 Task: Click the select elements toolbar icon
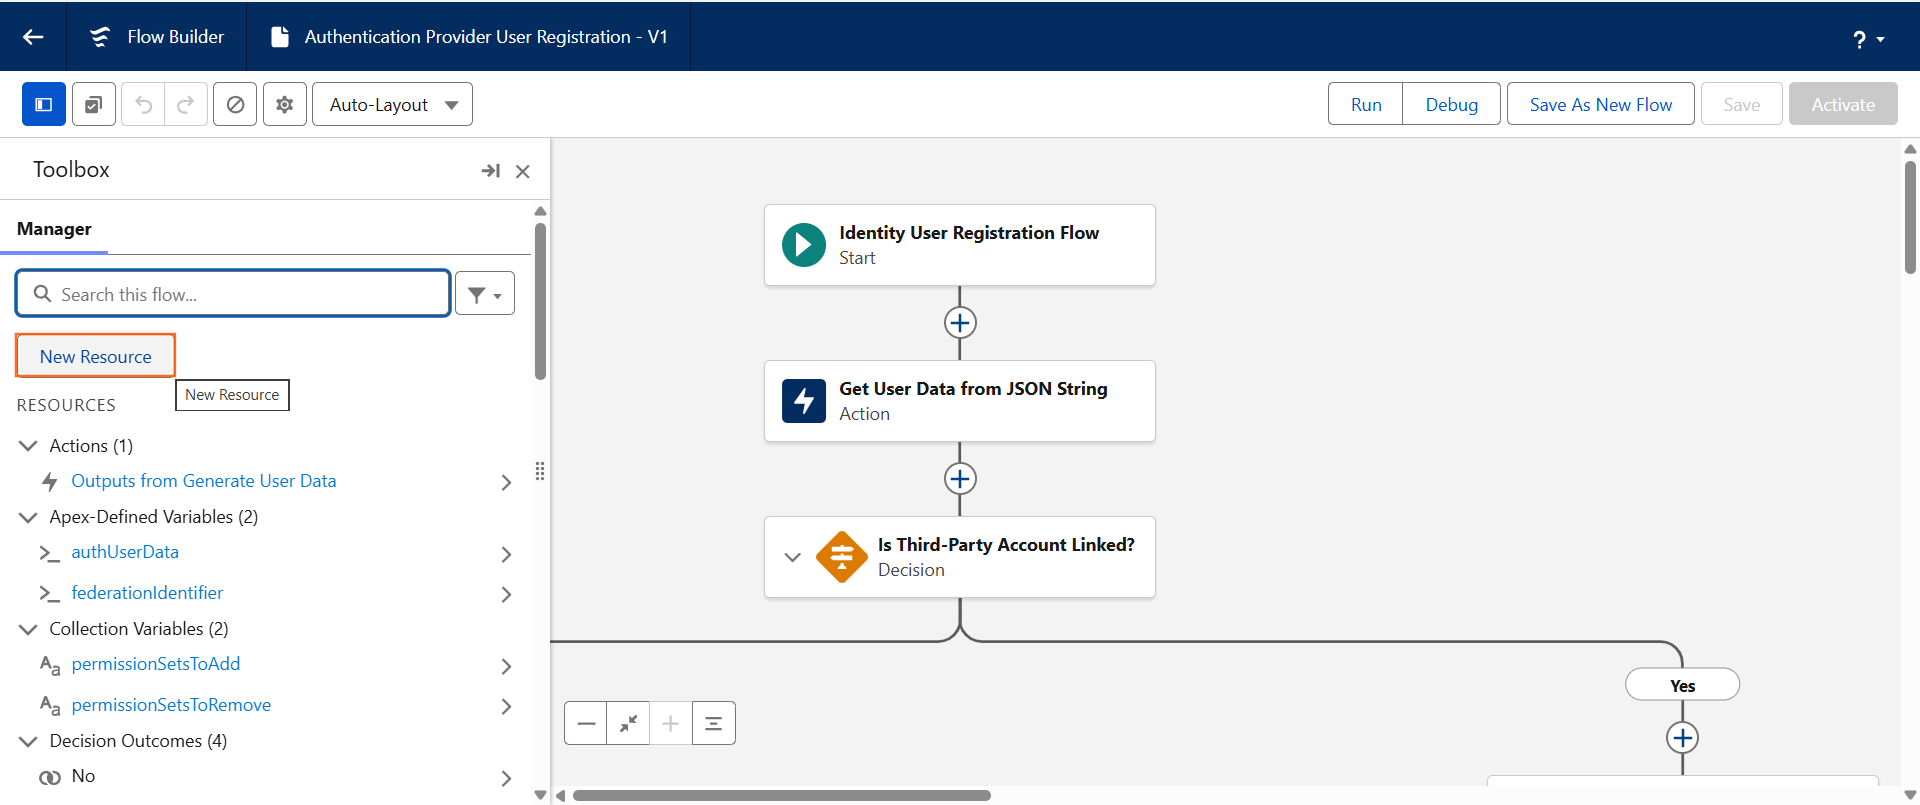(x=93, y=104)
